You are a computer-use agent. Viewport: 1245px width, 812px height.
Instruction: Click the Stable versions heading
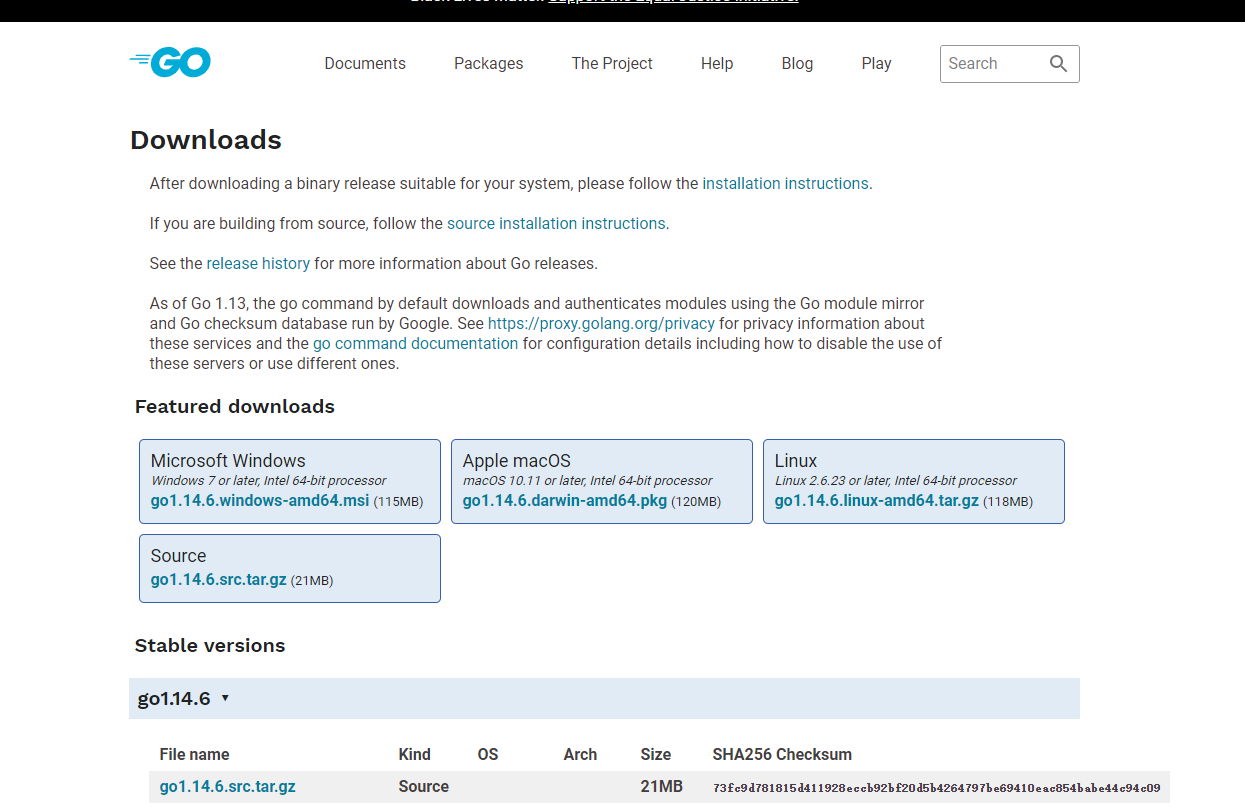pyautogui.click(x=210, y=645)
